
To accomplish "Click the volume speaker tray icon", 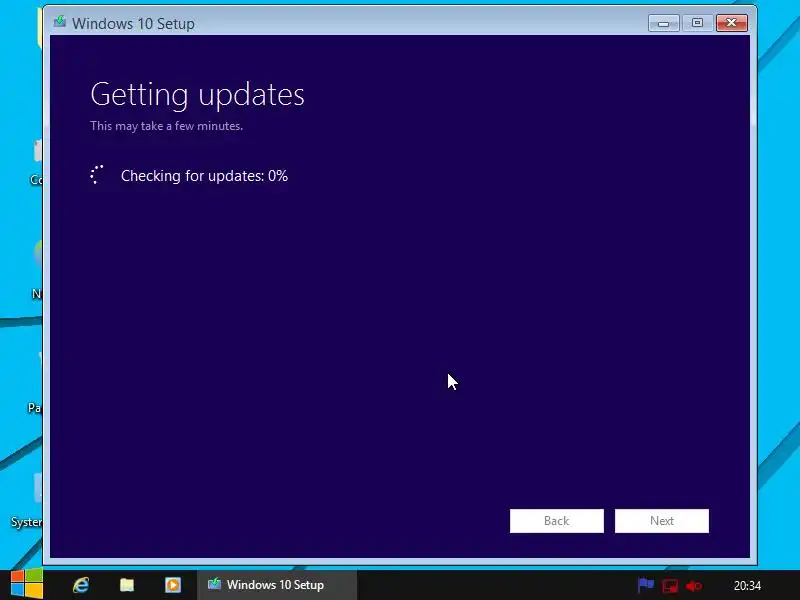I will (x=694, y=586).
